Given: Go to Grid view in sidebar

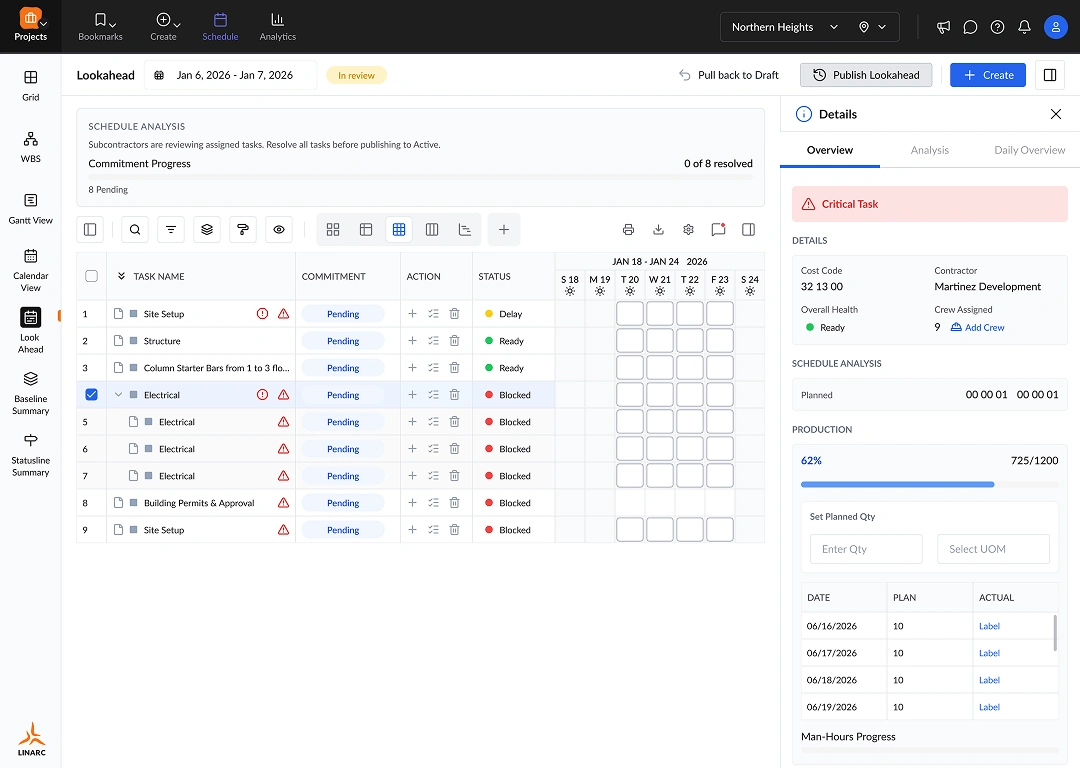Looking at the screenshot, I should tap(30, 85).
